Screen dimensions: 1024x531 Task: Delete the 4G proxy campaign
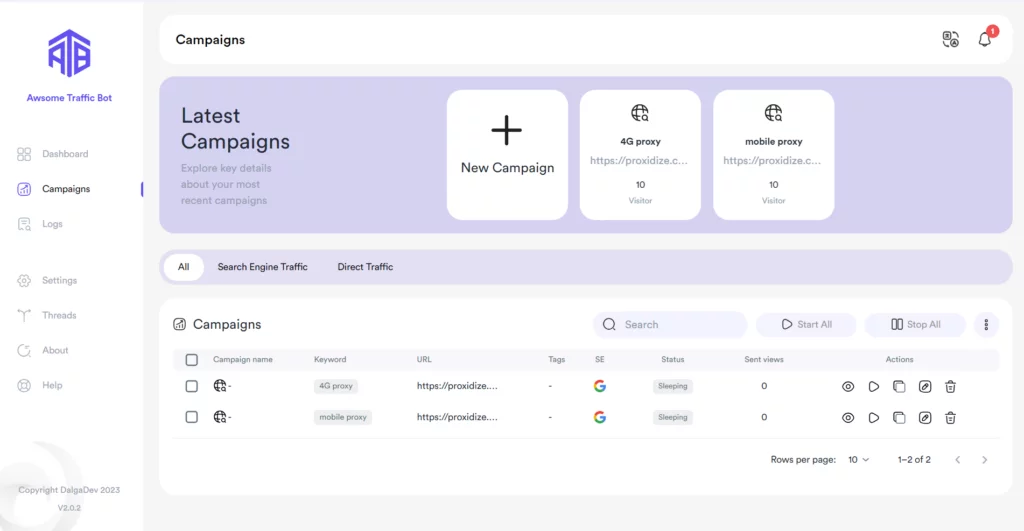pos(951,386)
